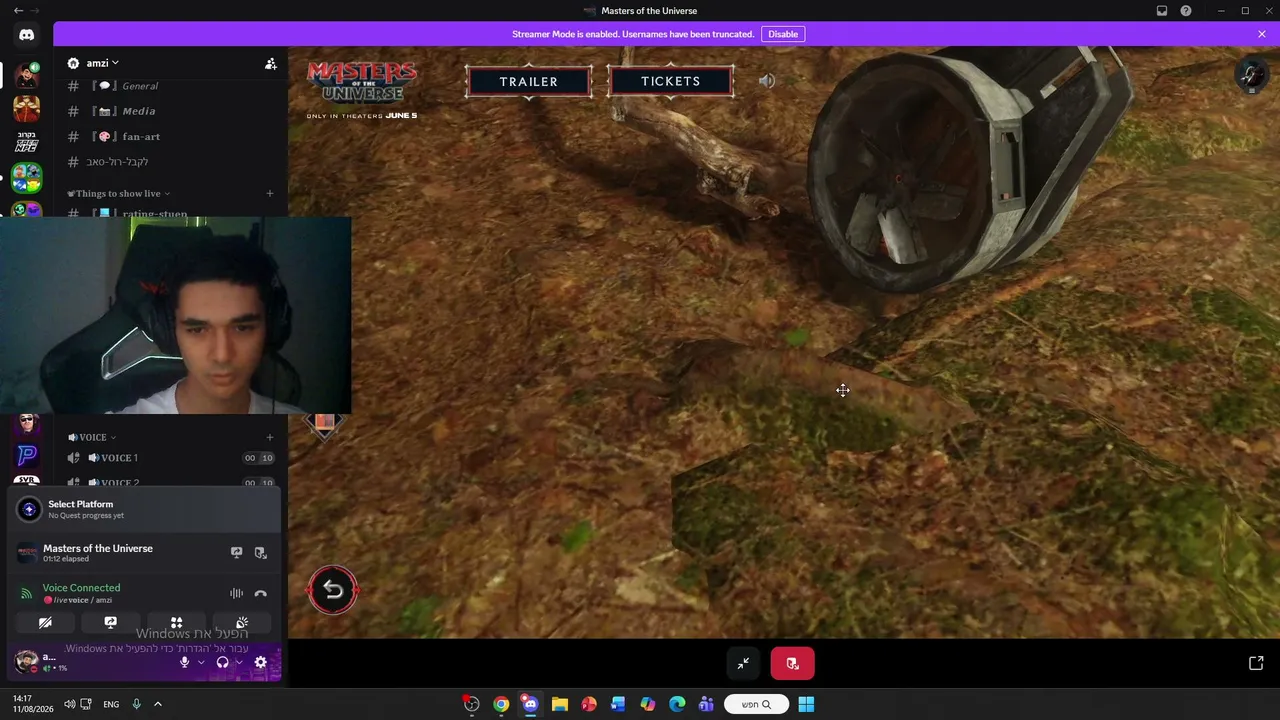
Task: Disconnect from voice with the phone icon
Action: coord(260,593)
